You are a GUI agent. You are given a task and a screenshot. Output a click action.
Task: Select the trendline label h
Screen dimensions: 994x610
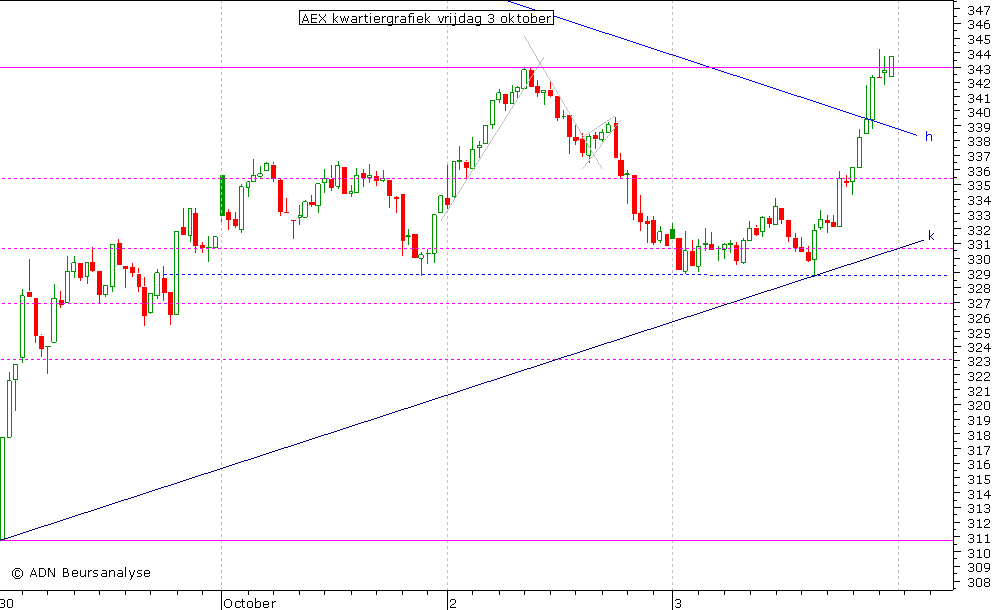coord(929,136)
